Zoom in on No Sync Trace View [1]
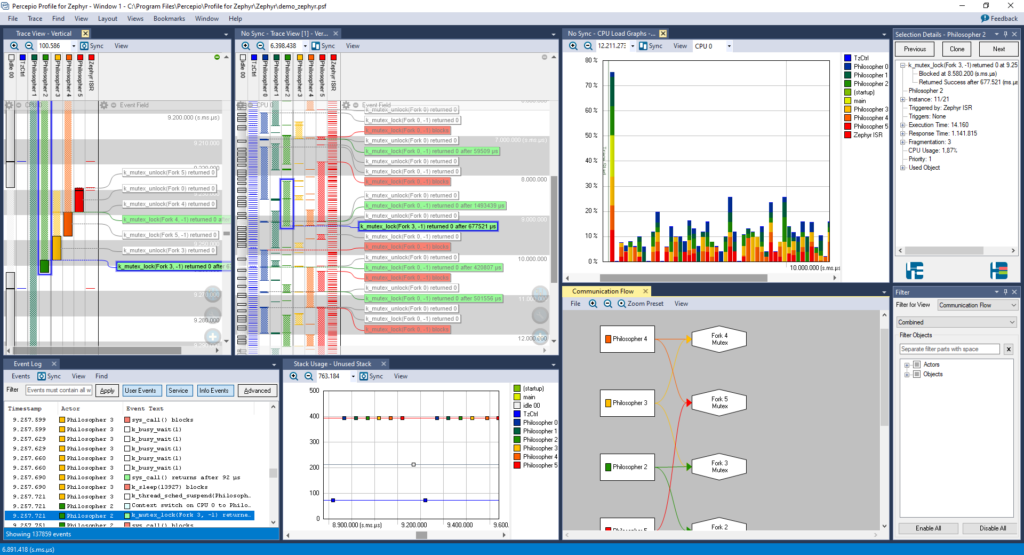Screen dimensions: 1024x555 (x=246, y=46)
